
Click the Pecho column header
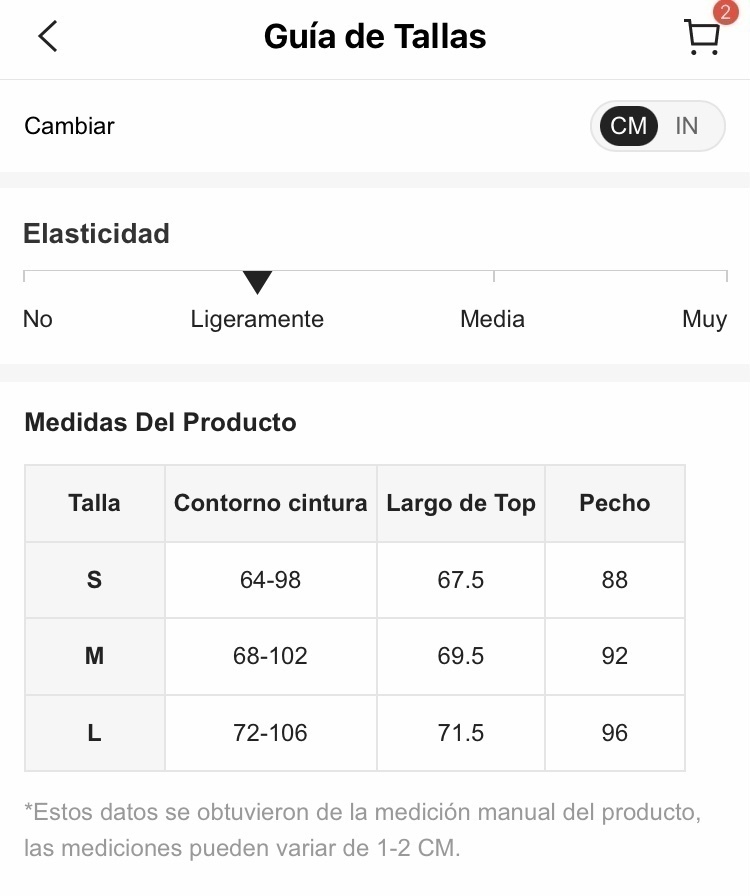[x=615, y=503]
